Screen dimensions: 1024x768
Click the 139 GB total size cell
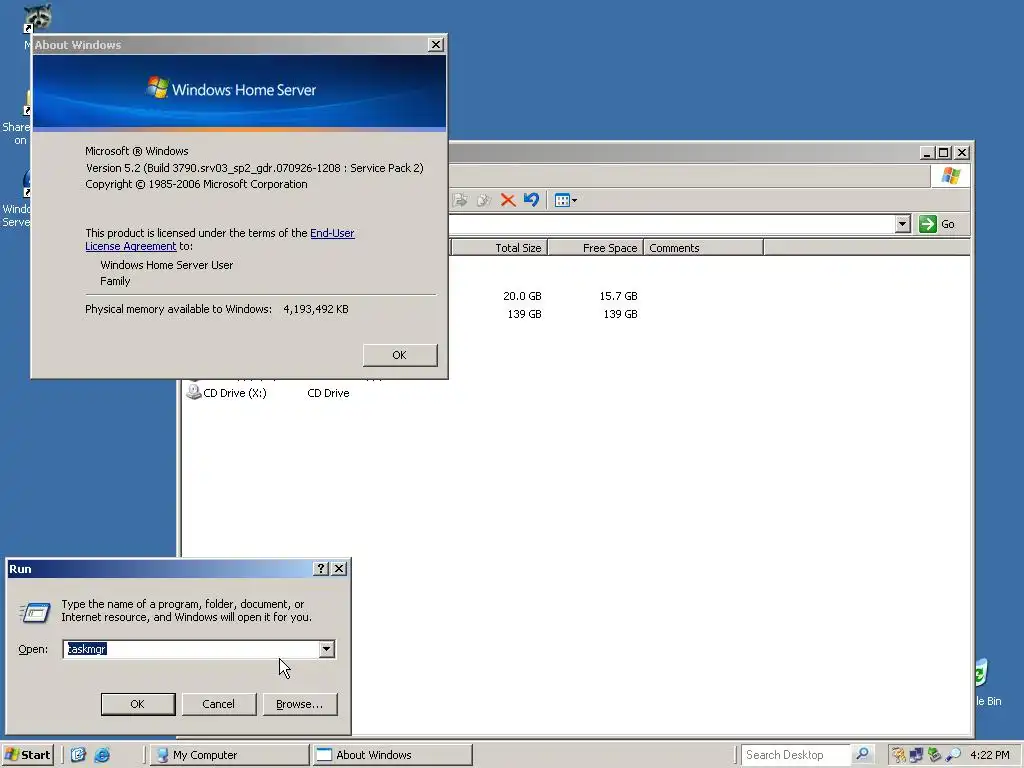point(524,314)
